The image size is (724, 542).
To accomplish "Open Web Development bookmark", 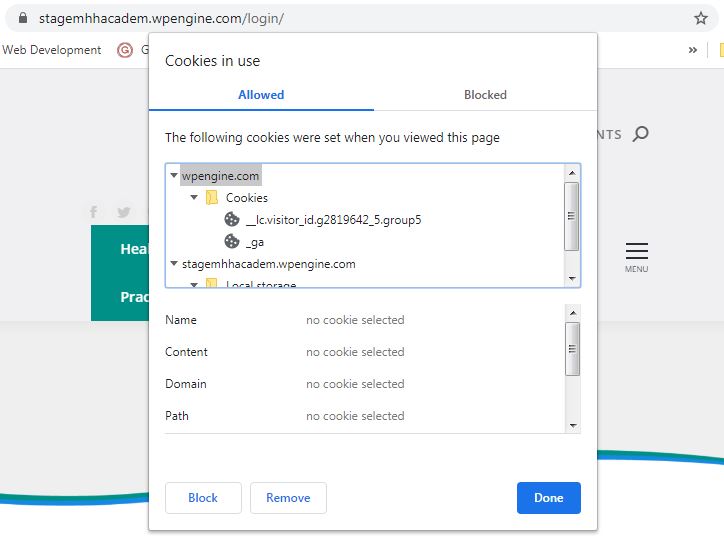I will pos(52,50).
